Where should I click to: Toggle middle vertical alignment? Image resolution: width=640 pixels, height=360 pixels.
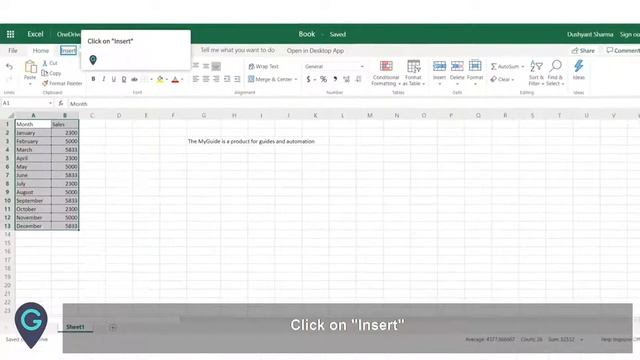[206, 66]
